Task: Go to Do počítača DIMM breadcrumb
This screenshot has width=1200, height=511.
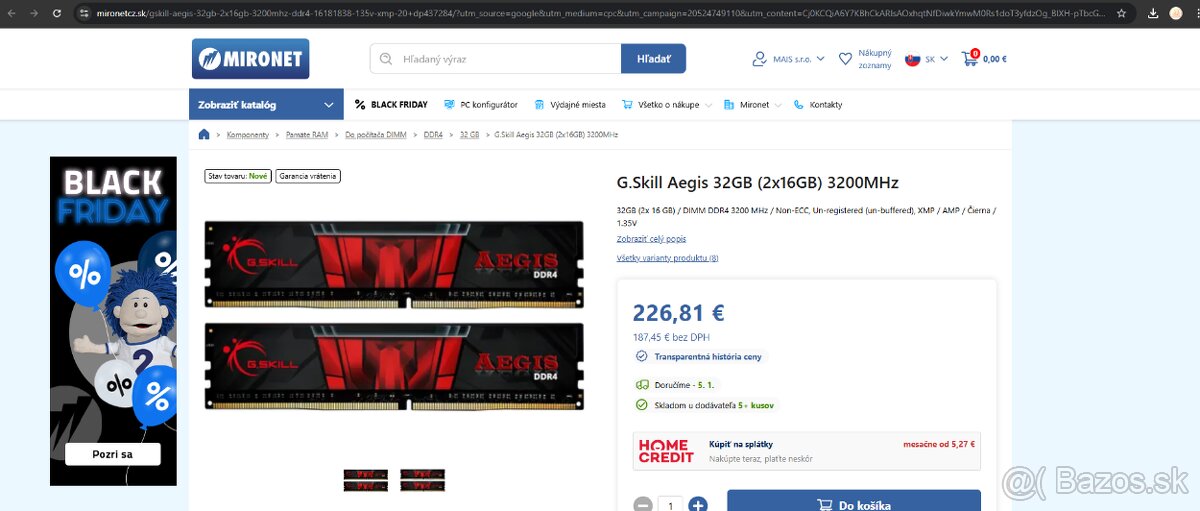Action: [x=376, y=134]
